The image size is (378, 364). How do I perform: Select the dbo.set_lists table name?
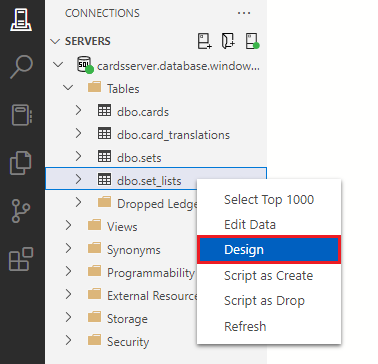click(149, 181)
